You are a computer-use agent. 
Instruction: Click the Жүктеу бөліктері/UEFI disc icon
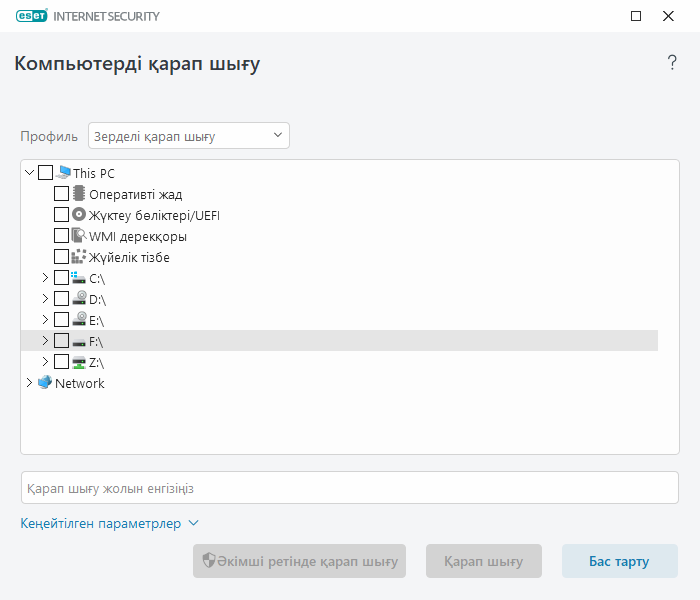click(x=79, y=215)
